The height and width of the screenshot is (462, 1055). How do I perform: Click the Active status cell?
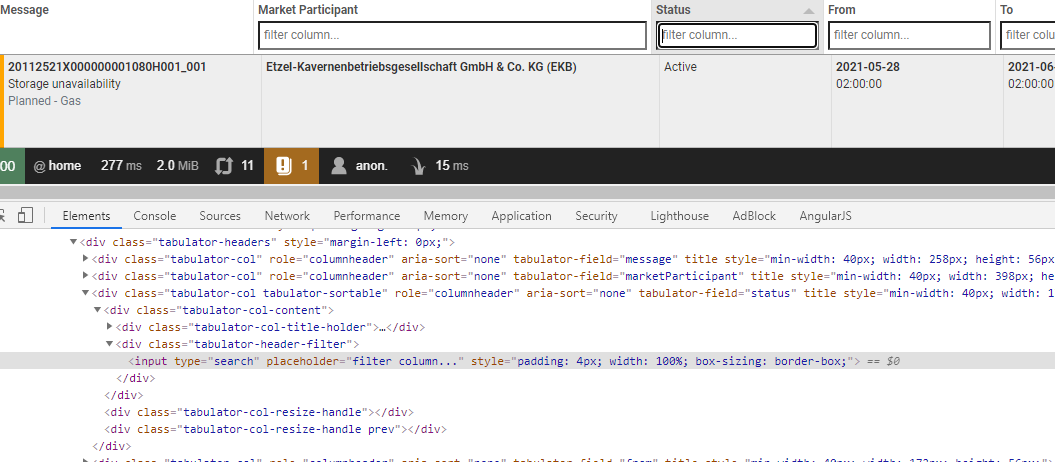point(680,67)
